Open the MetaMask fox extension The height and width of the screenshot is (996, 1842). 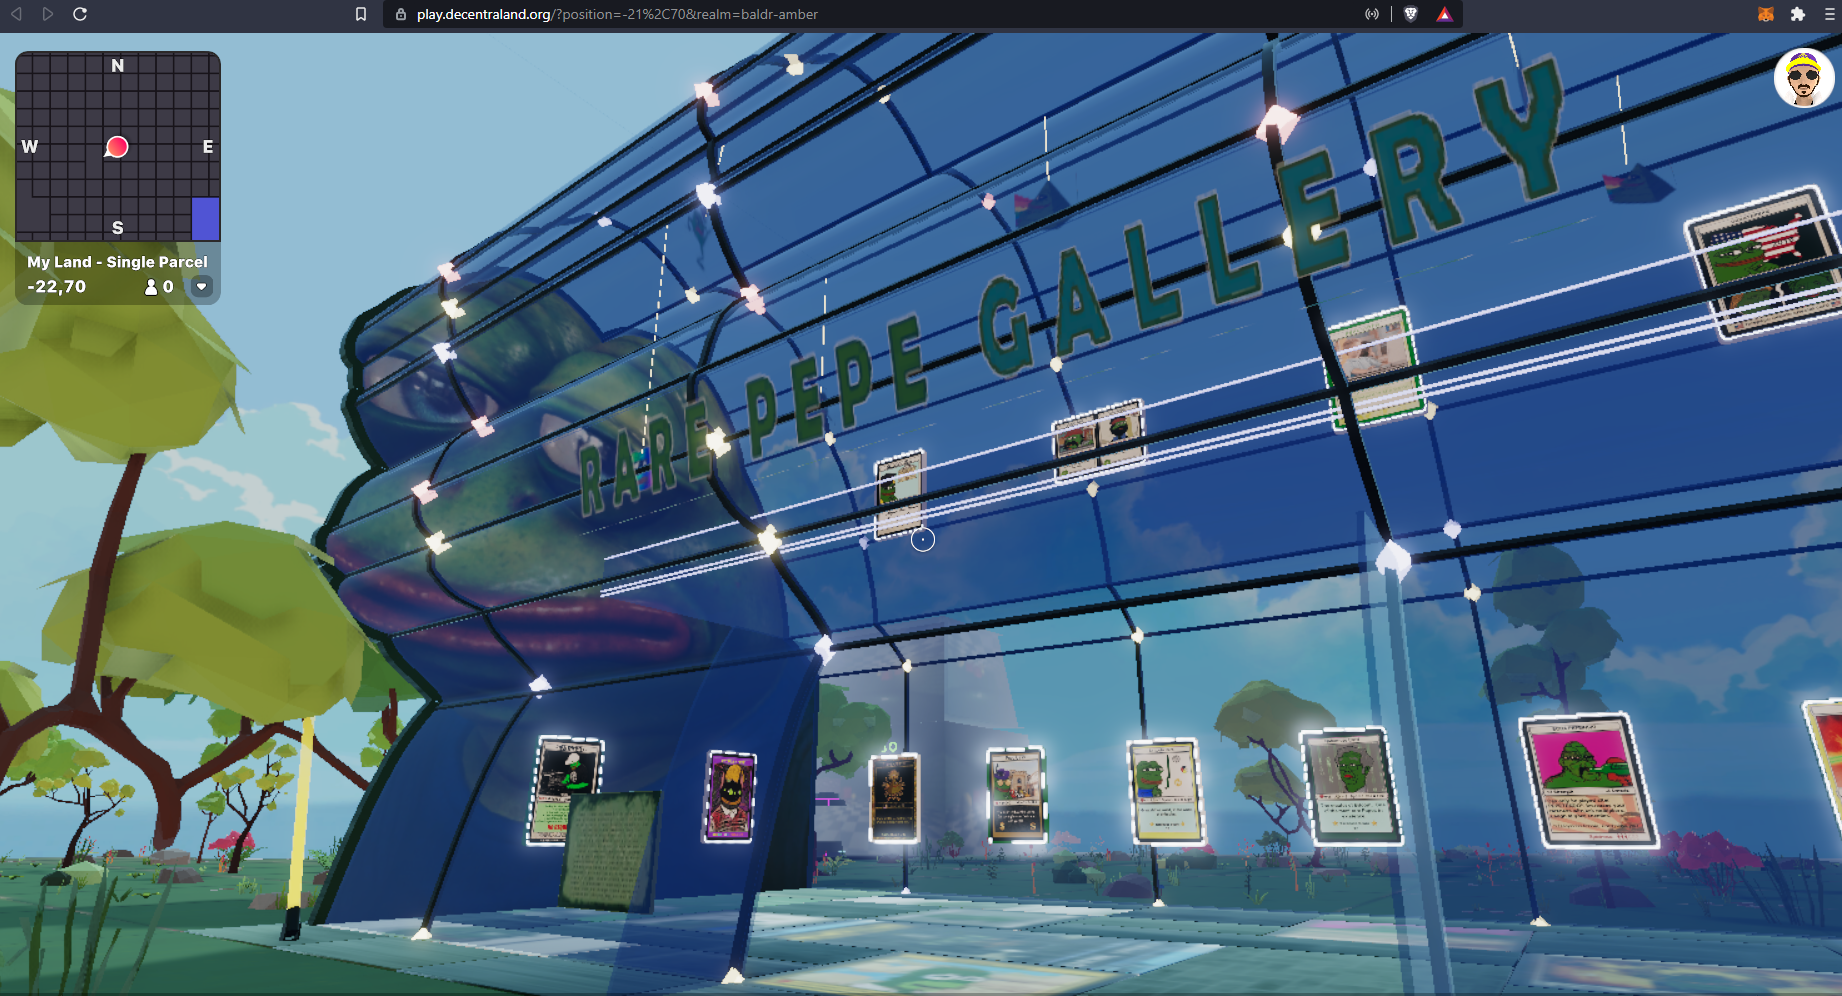pyautogui.click(x=1766, y=14)
